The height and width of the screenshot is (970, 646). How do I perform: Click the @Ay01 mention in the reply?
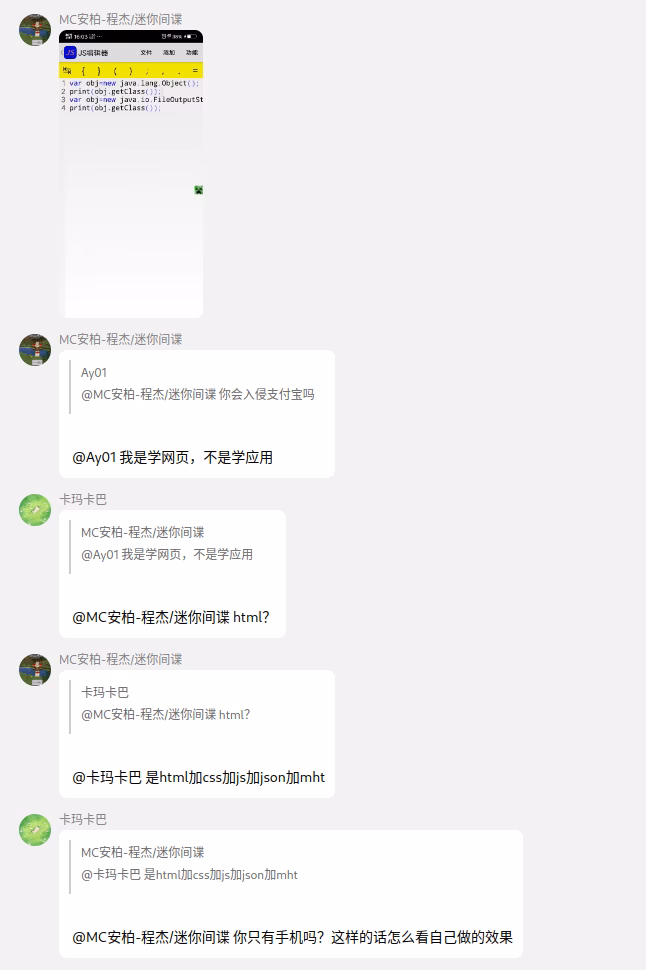(94, 457)
